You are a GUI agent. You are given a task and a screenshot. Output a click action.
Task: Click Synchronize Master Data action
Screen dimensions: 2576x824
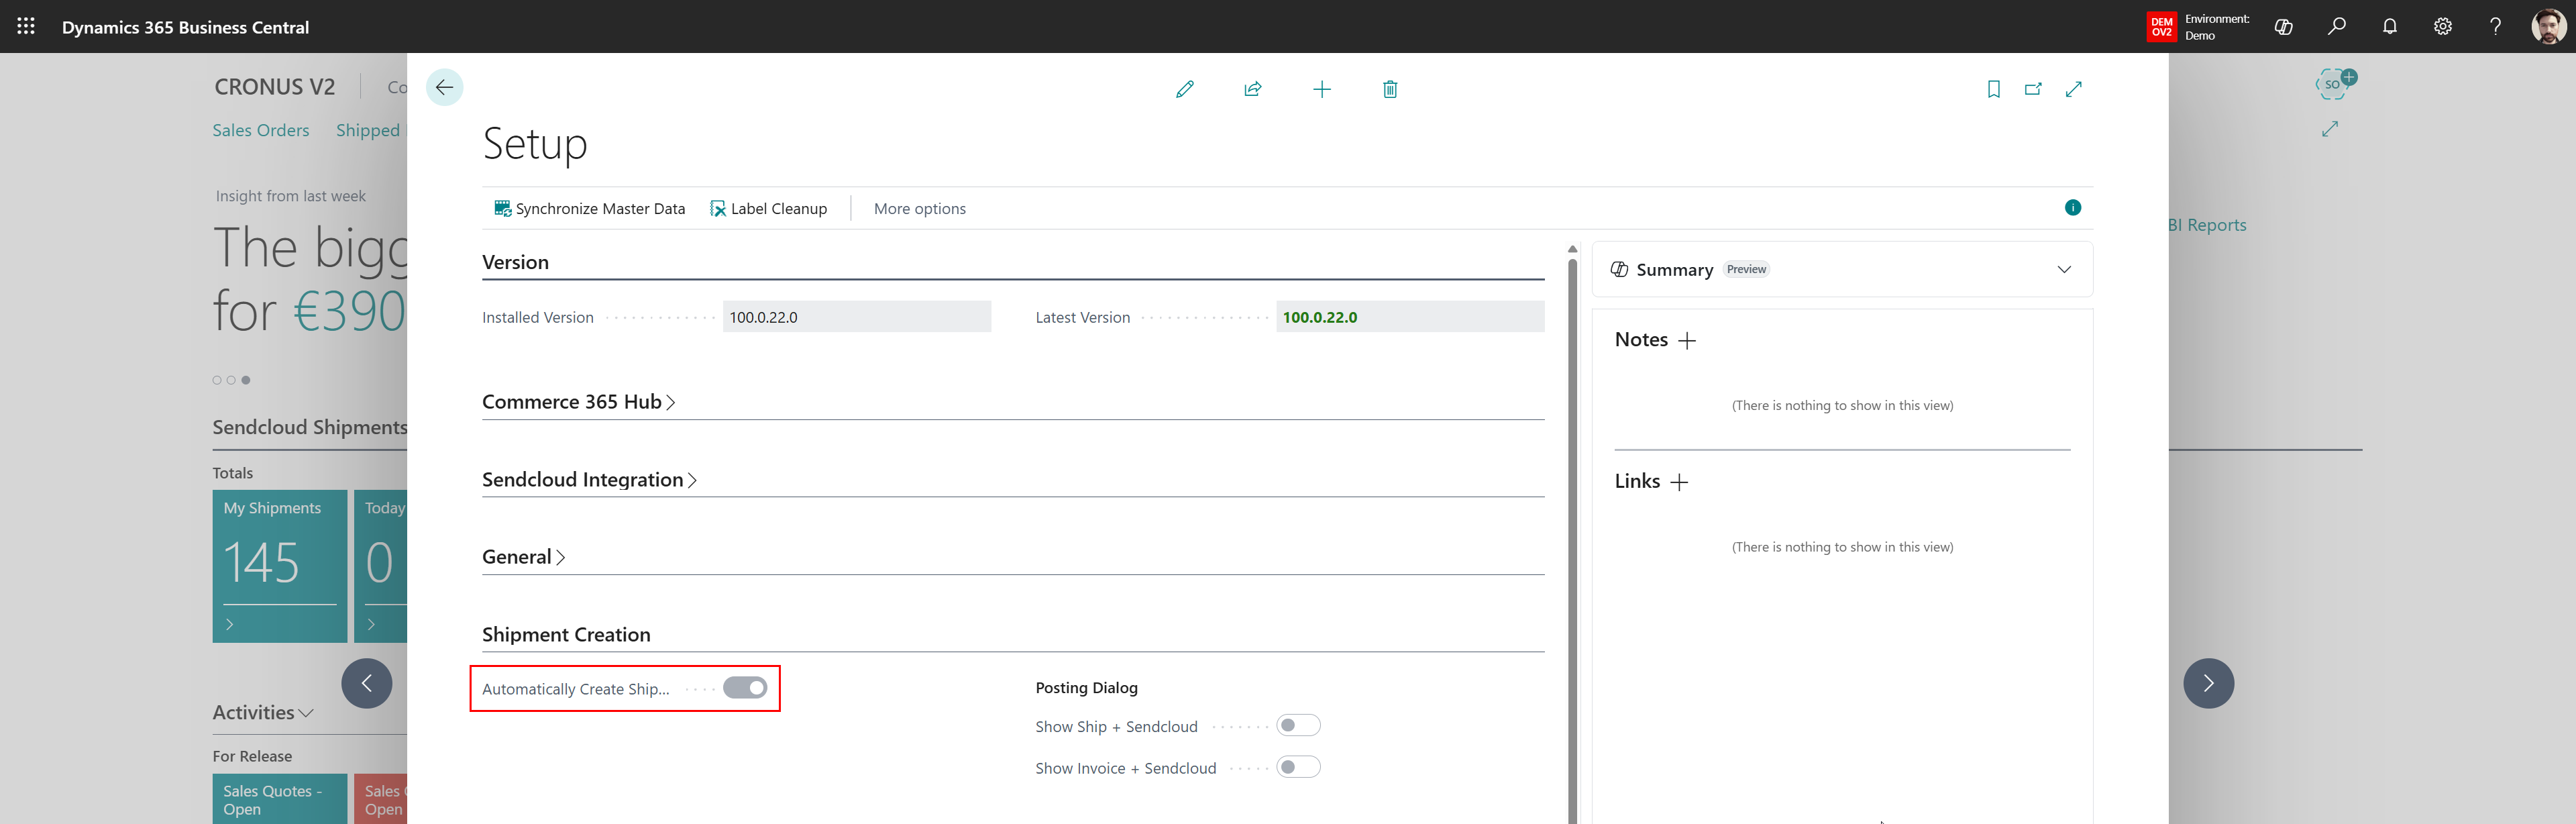pos(589,209)
